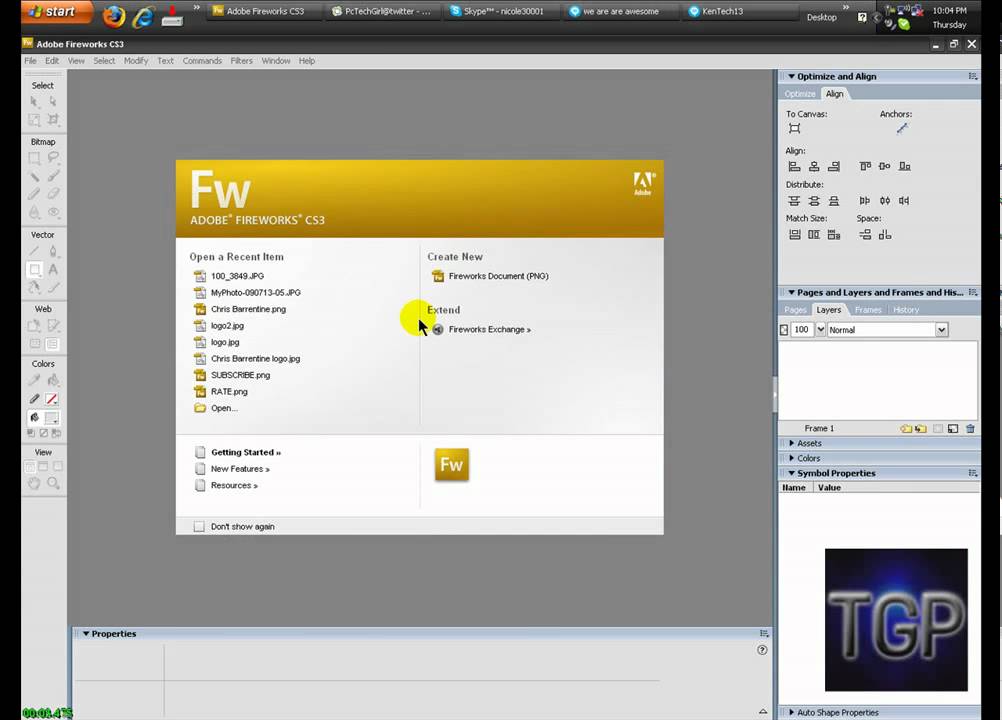Open the Normal blend mode dropdown
The width and height of the screenshot is (1002, 720).
pos(941,330)
